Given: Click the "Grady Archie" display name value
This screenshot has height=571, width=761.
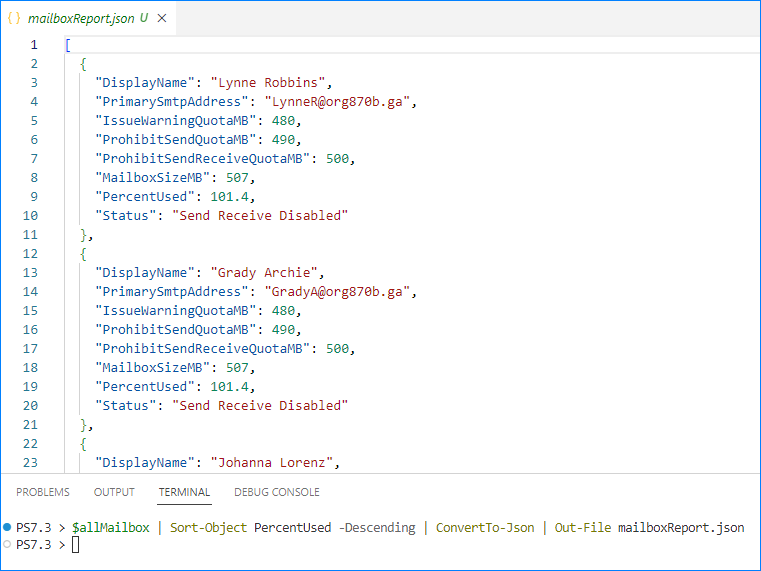Looking at the screenshot, I should pyautogui.click(x=264, y=273).
